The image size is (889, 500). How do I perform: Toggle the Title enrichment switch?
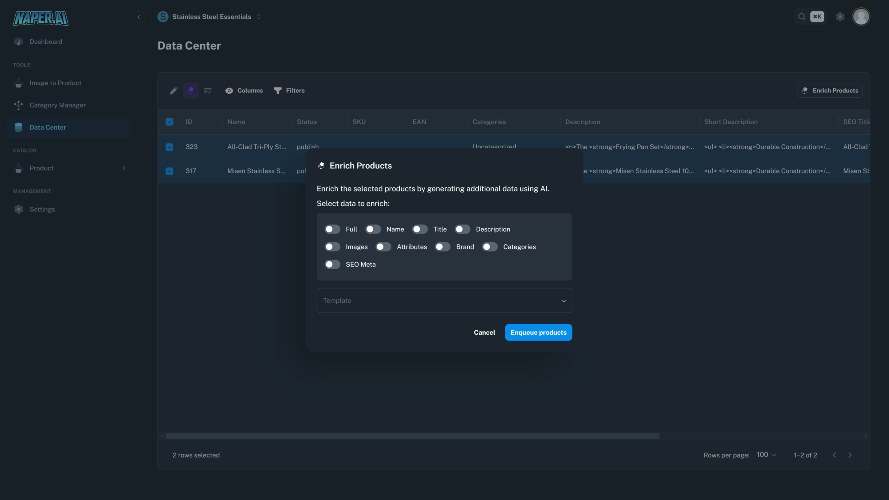[x=420, y=230]
